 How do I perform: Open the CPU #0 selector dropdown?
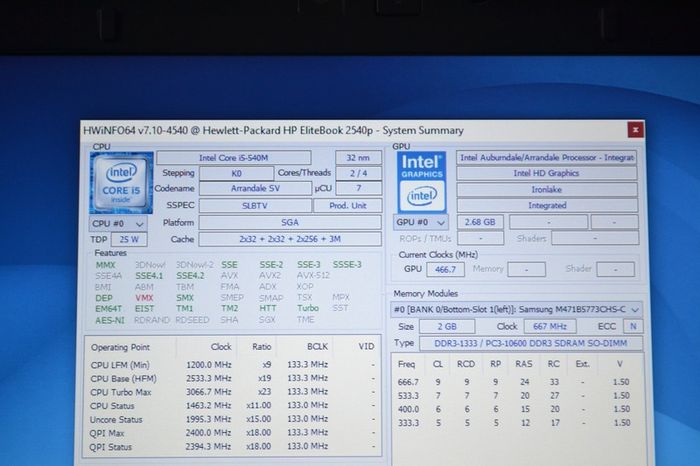pyautogui.click(x=118, y=224)
